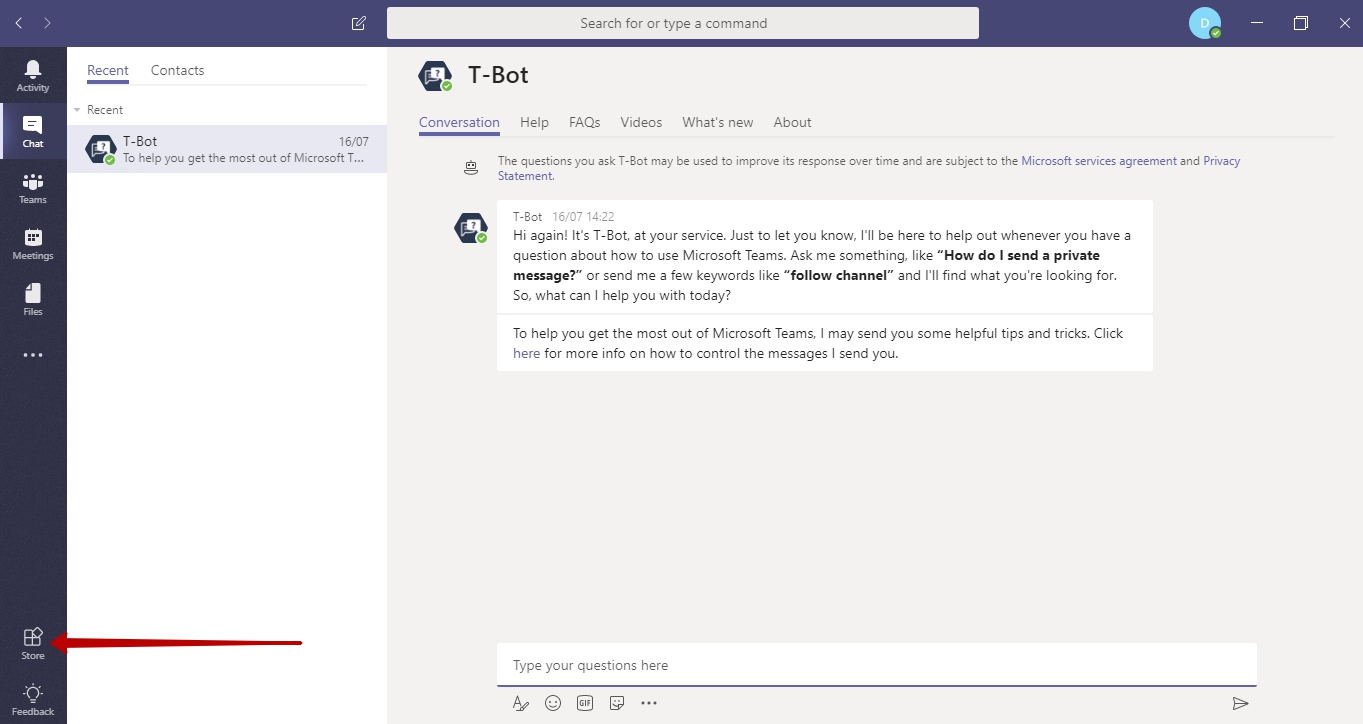Open the Sticker picker icon
The height and width of the screenshot is (724, 1363).
coord(617,703)
